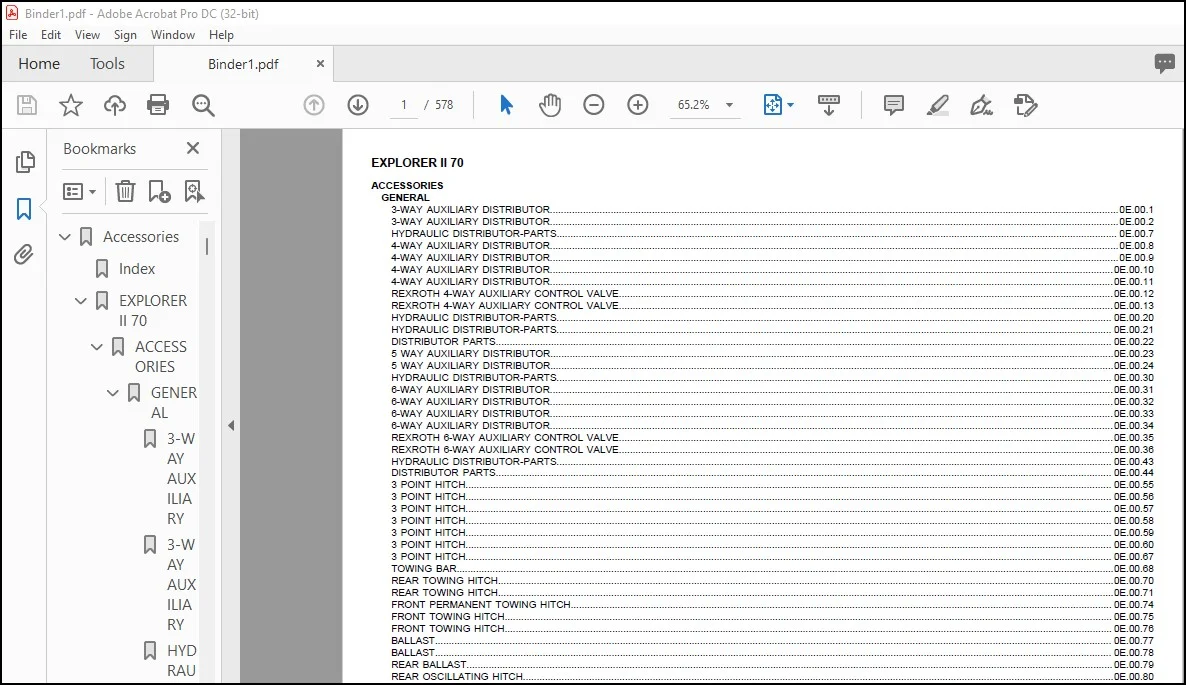This screenshot has height=685, width=1186.
Task: Open the Attachments paperclip panel
Action: (24, 255)
